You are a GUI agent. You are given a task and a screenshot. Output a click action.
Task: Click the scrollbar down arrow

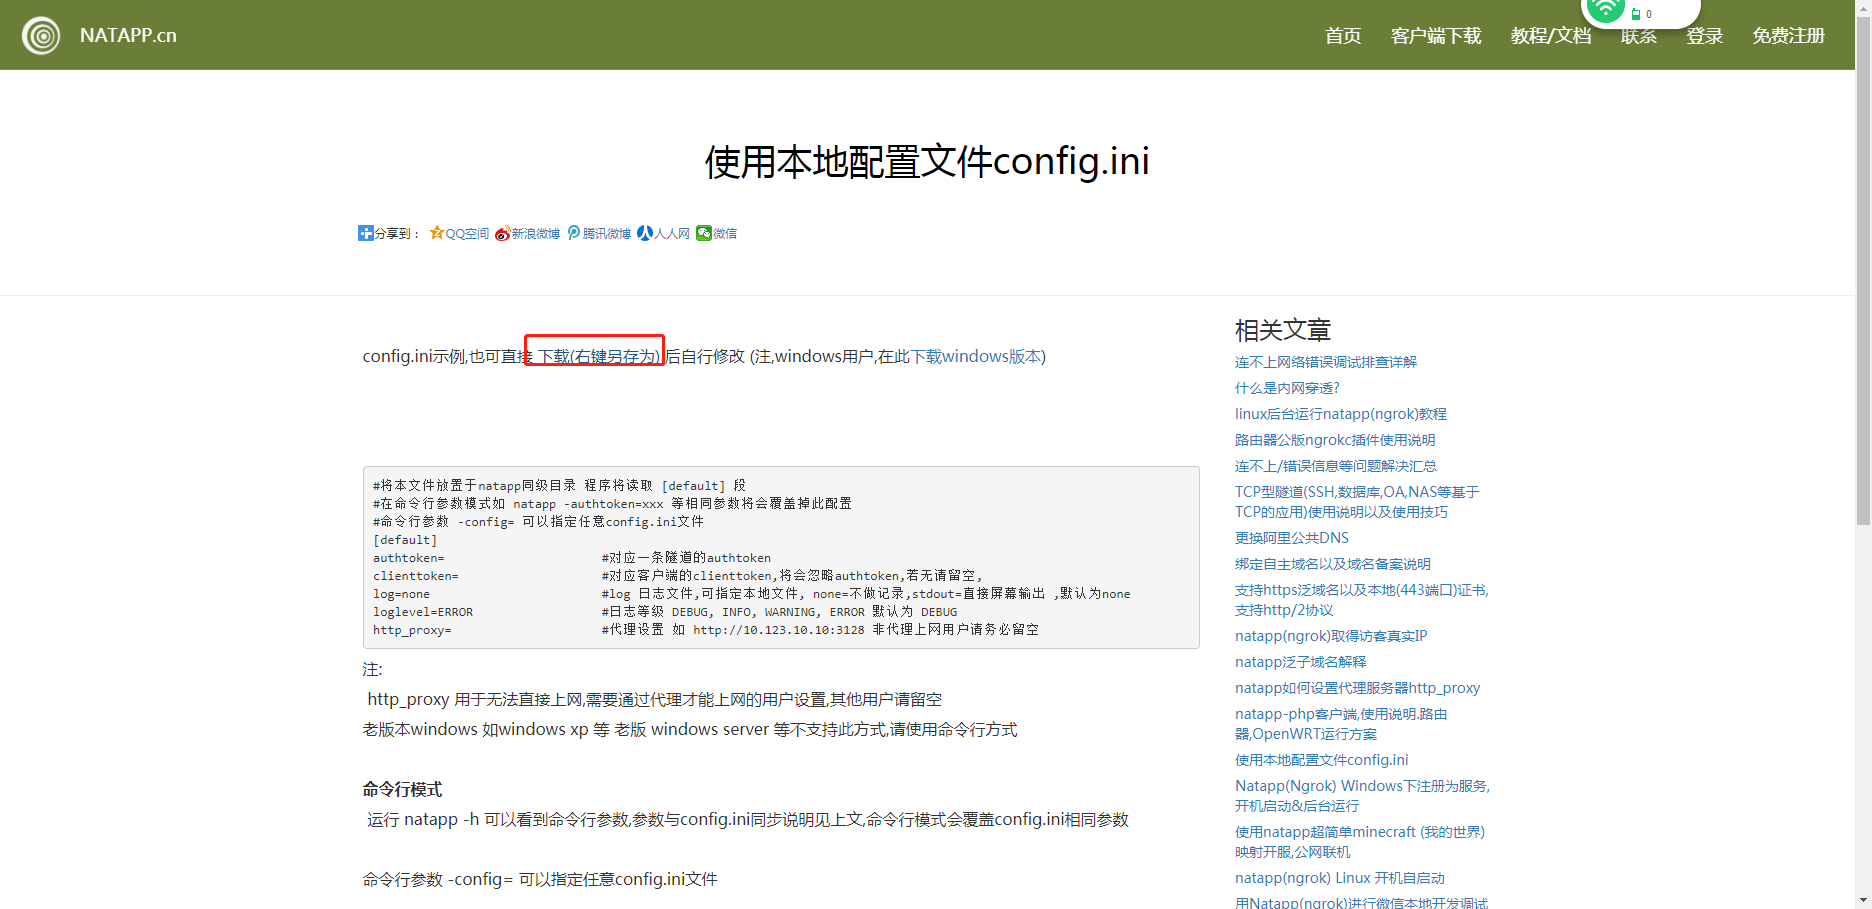coord(1863,901)
